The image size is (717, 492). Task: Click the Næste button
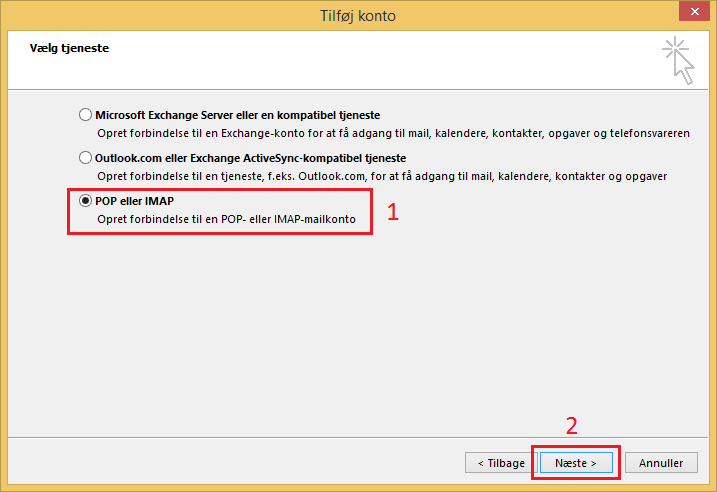coord(576,463)
